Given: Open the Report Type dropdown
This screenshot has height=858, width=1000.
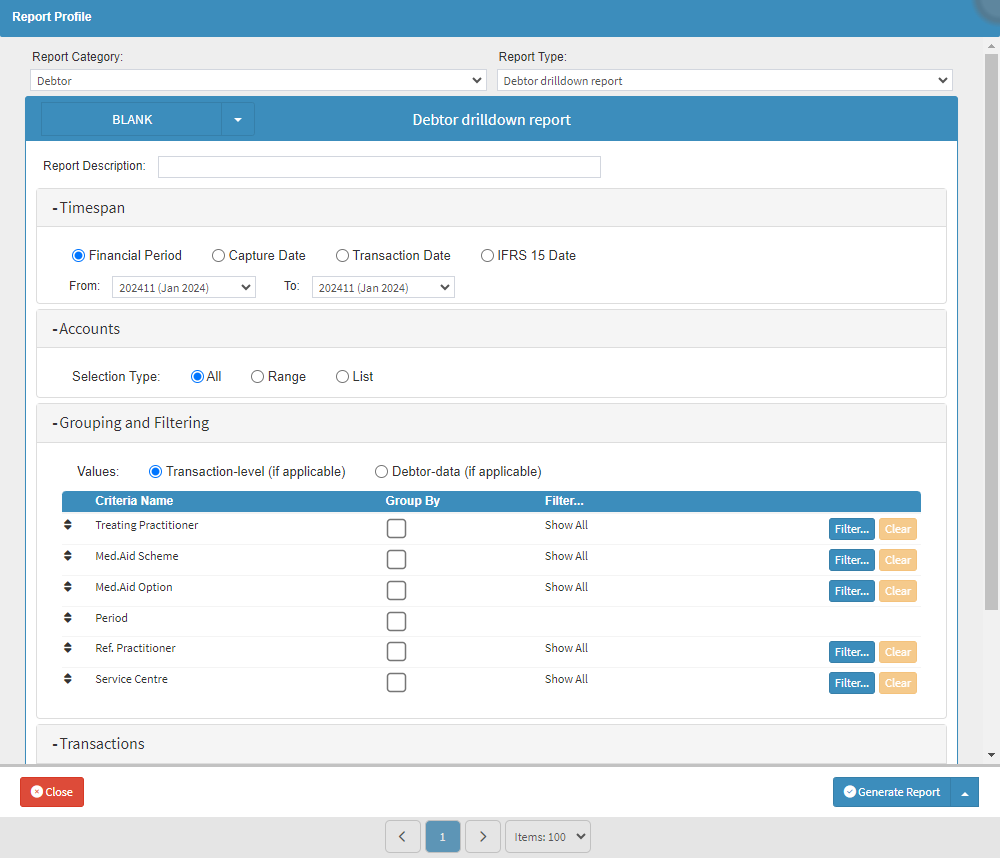Looking at the screenshot, I should (724, 80).
